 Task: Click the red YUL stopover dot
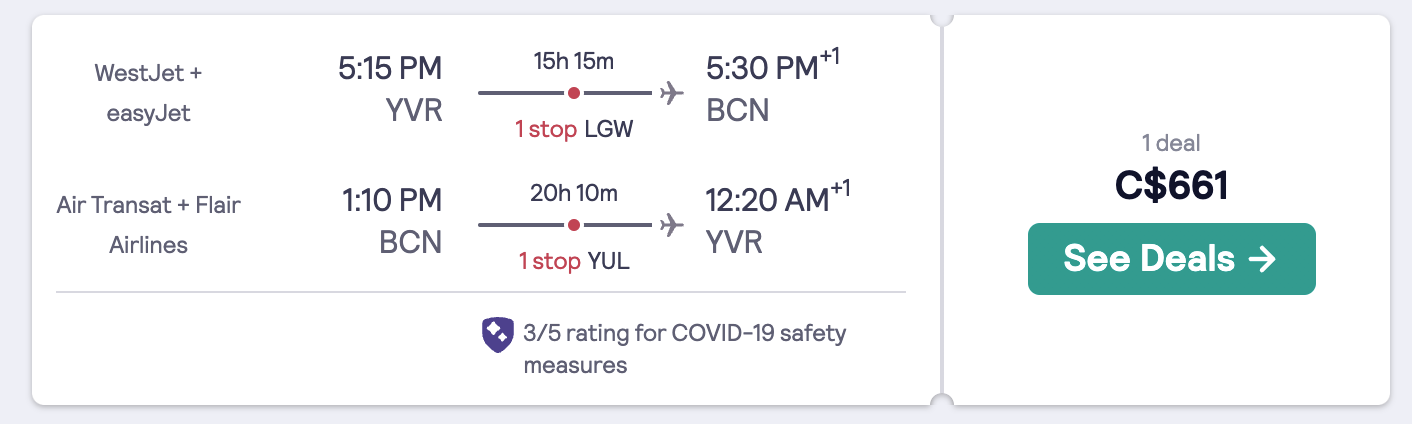573,225
